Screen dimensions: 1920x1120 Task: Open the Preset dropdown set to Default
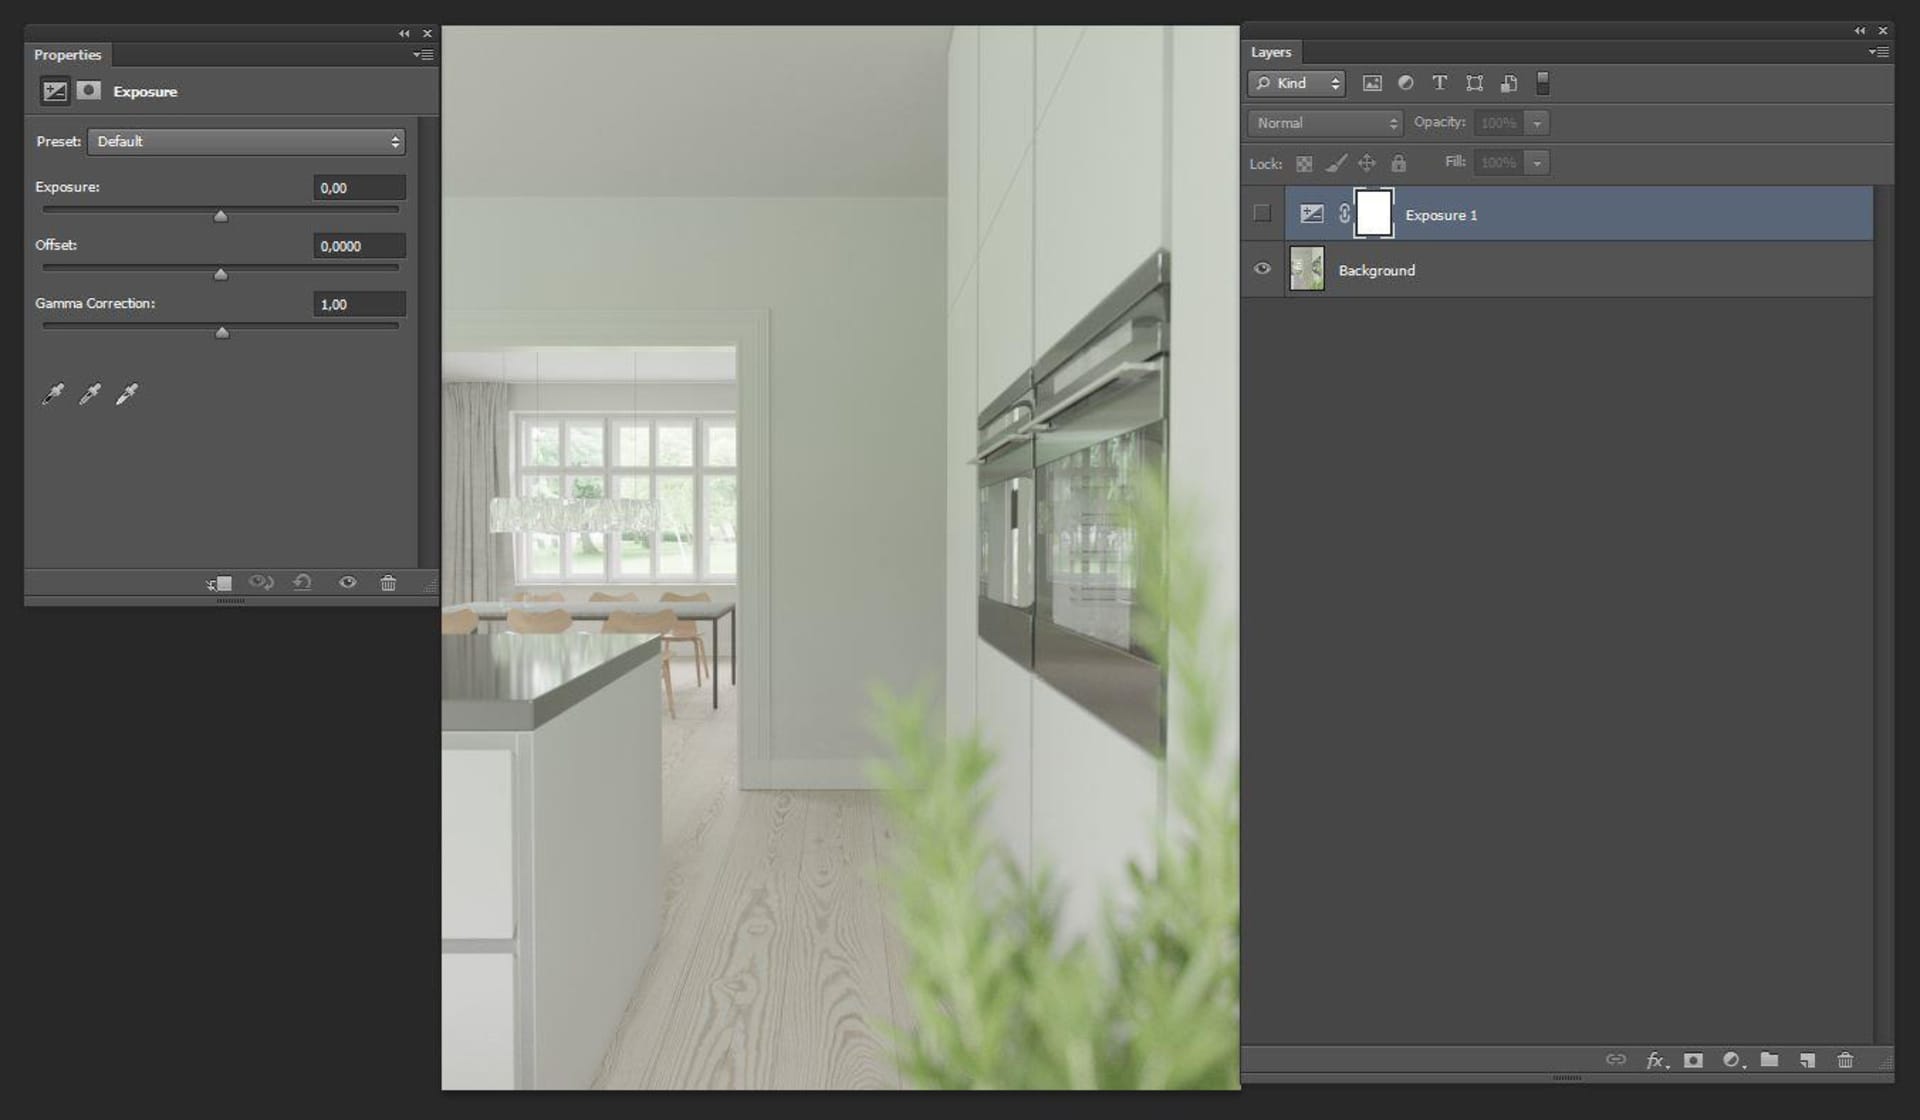pyautogui.click(x=246, y=141)
